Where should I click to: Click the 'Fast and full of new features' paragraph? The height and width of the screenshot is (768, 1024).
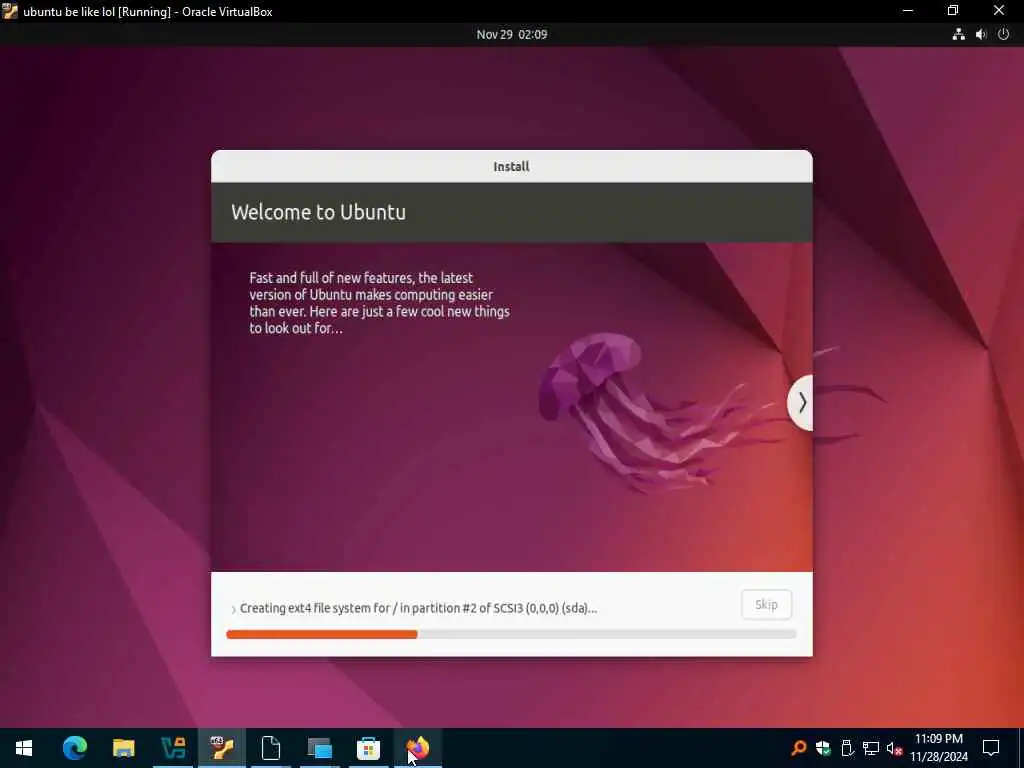379,303
